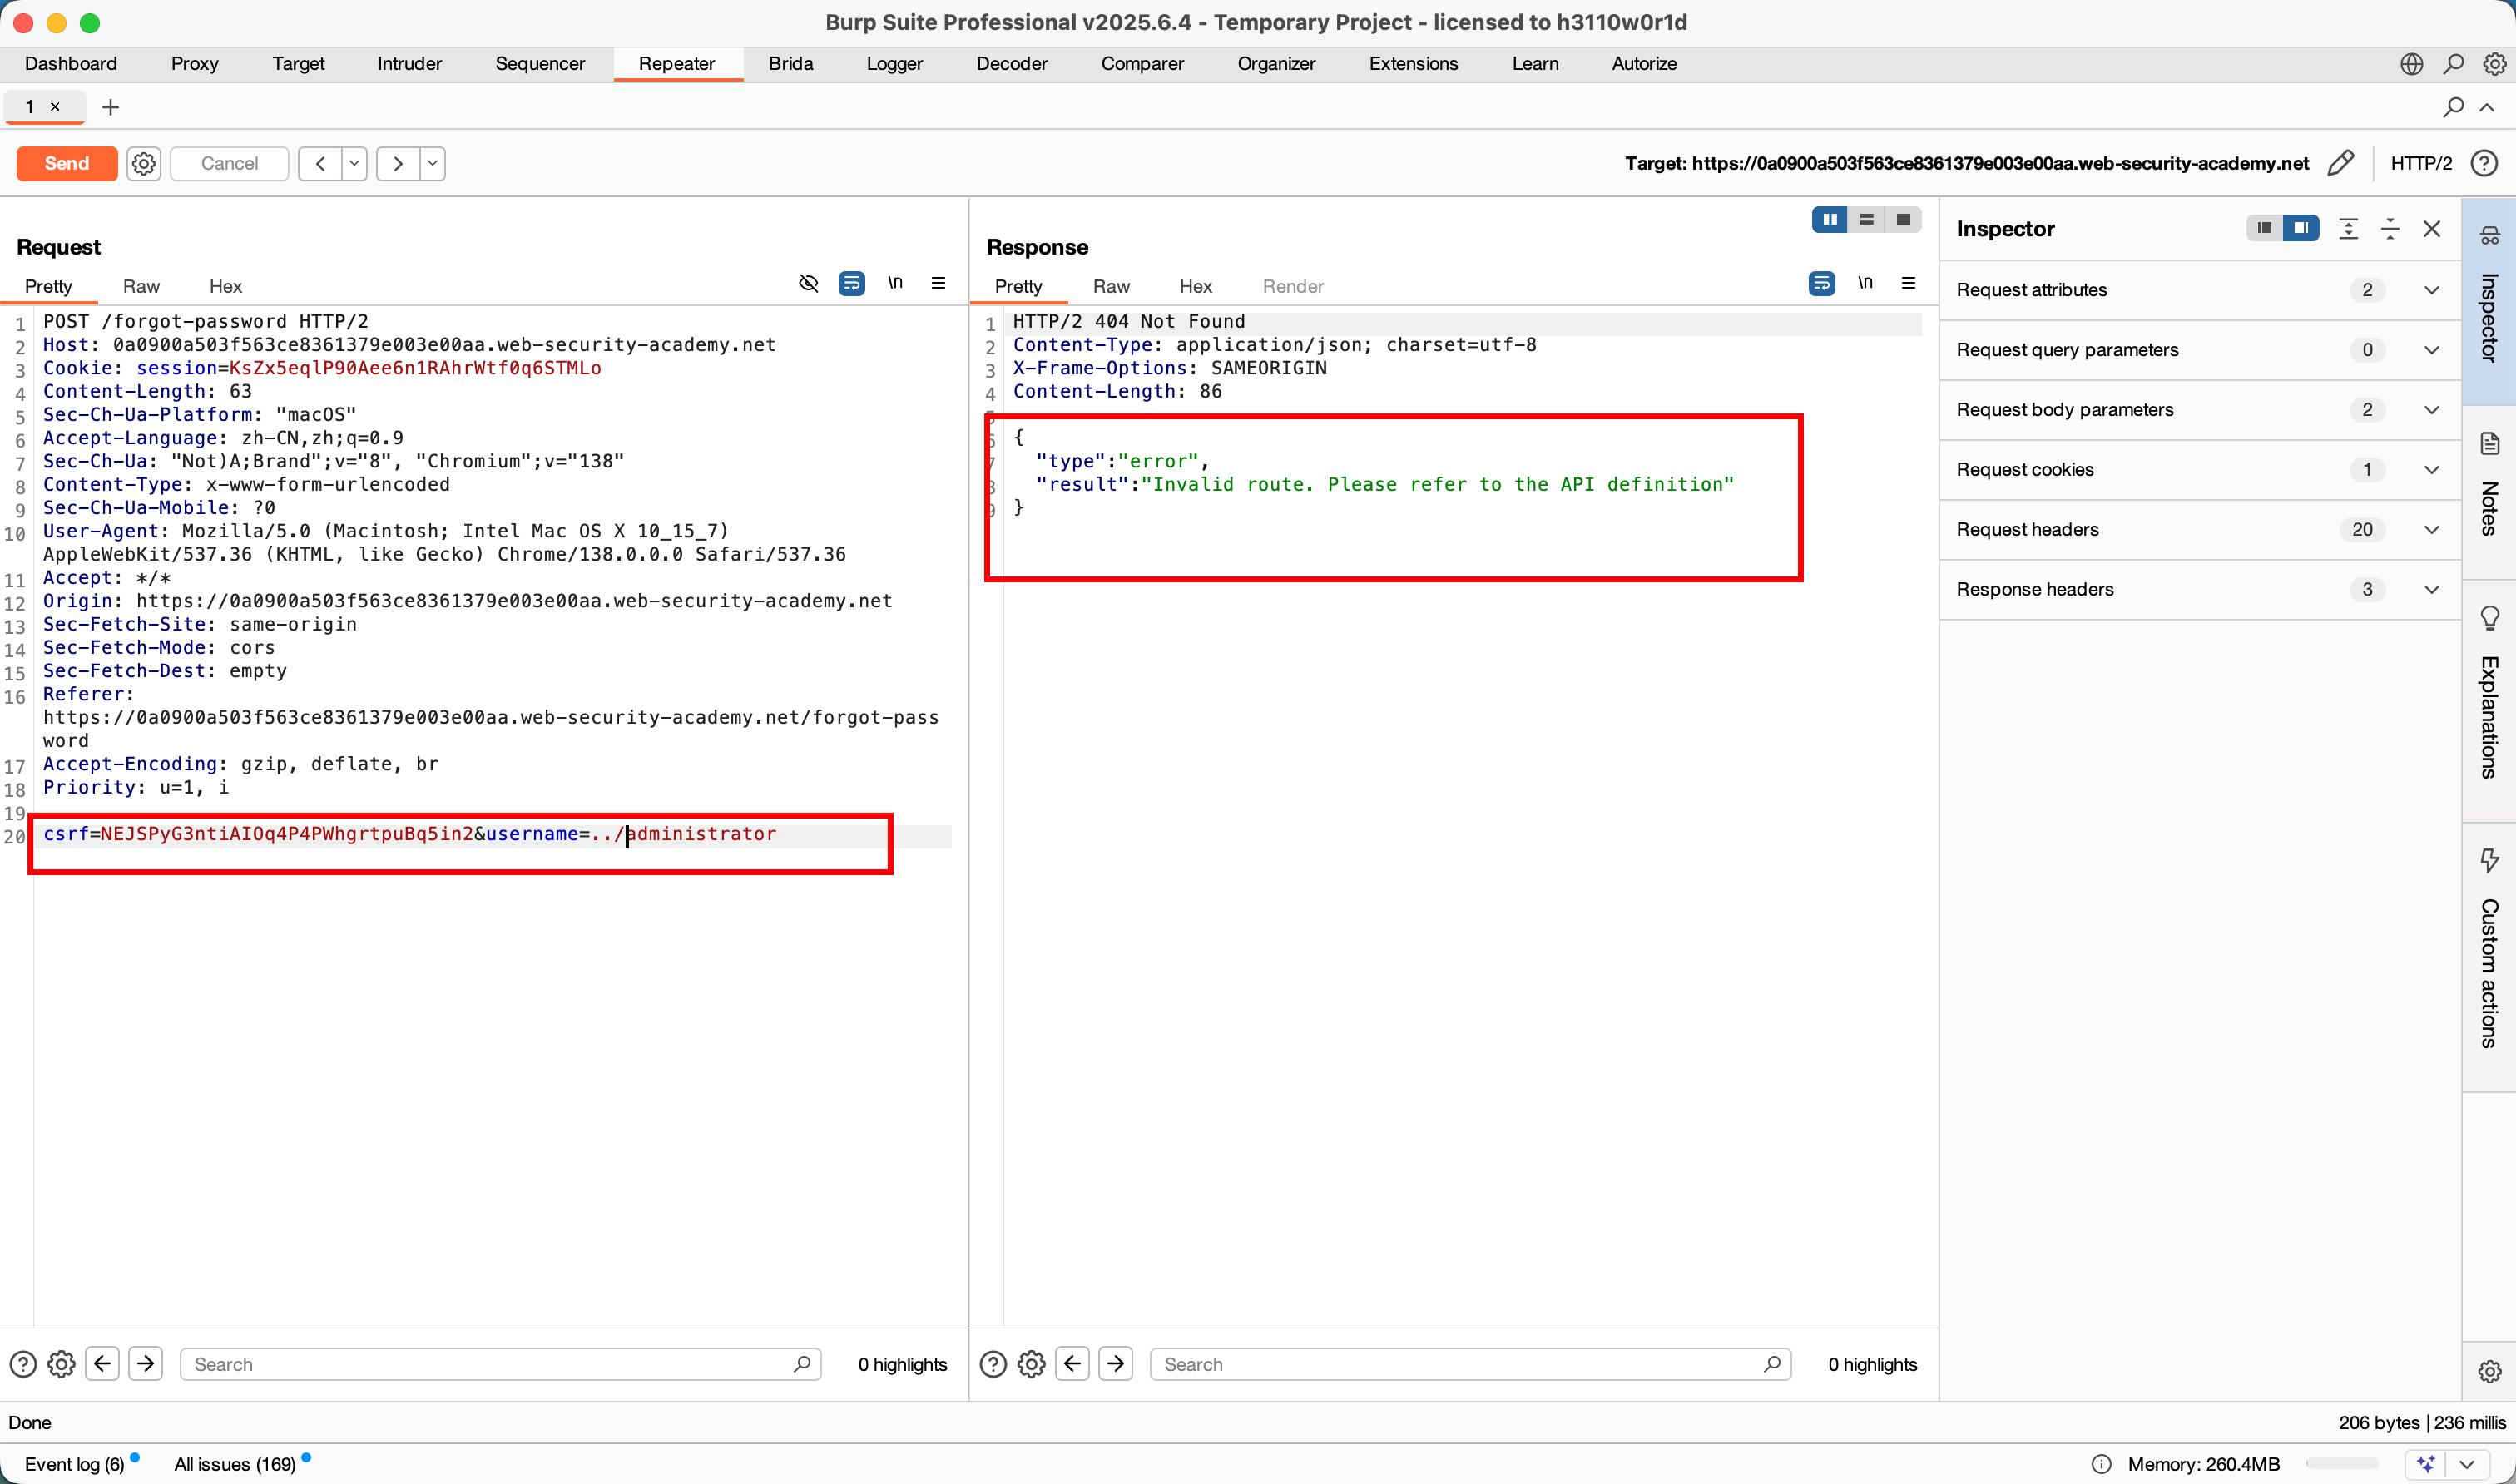Toggle line wrap icon in Request panel
Screen dimensions: 2516x1484
tap(851, 284)
